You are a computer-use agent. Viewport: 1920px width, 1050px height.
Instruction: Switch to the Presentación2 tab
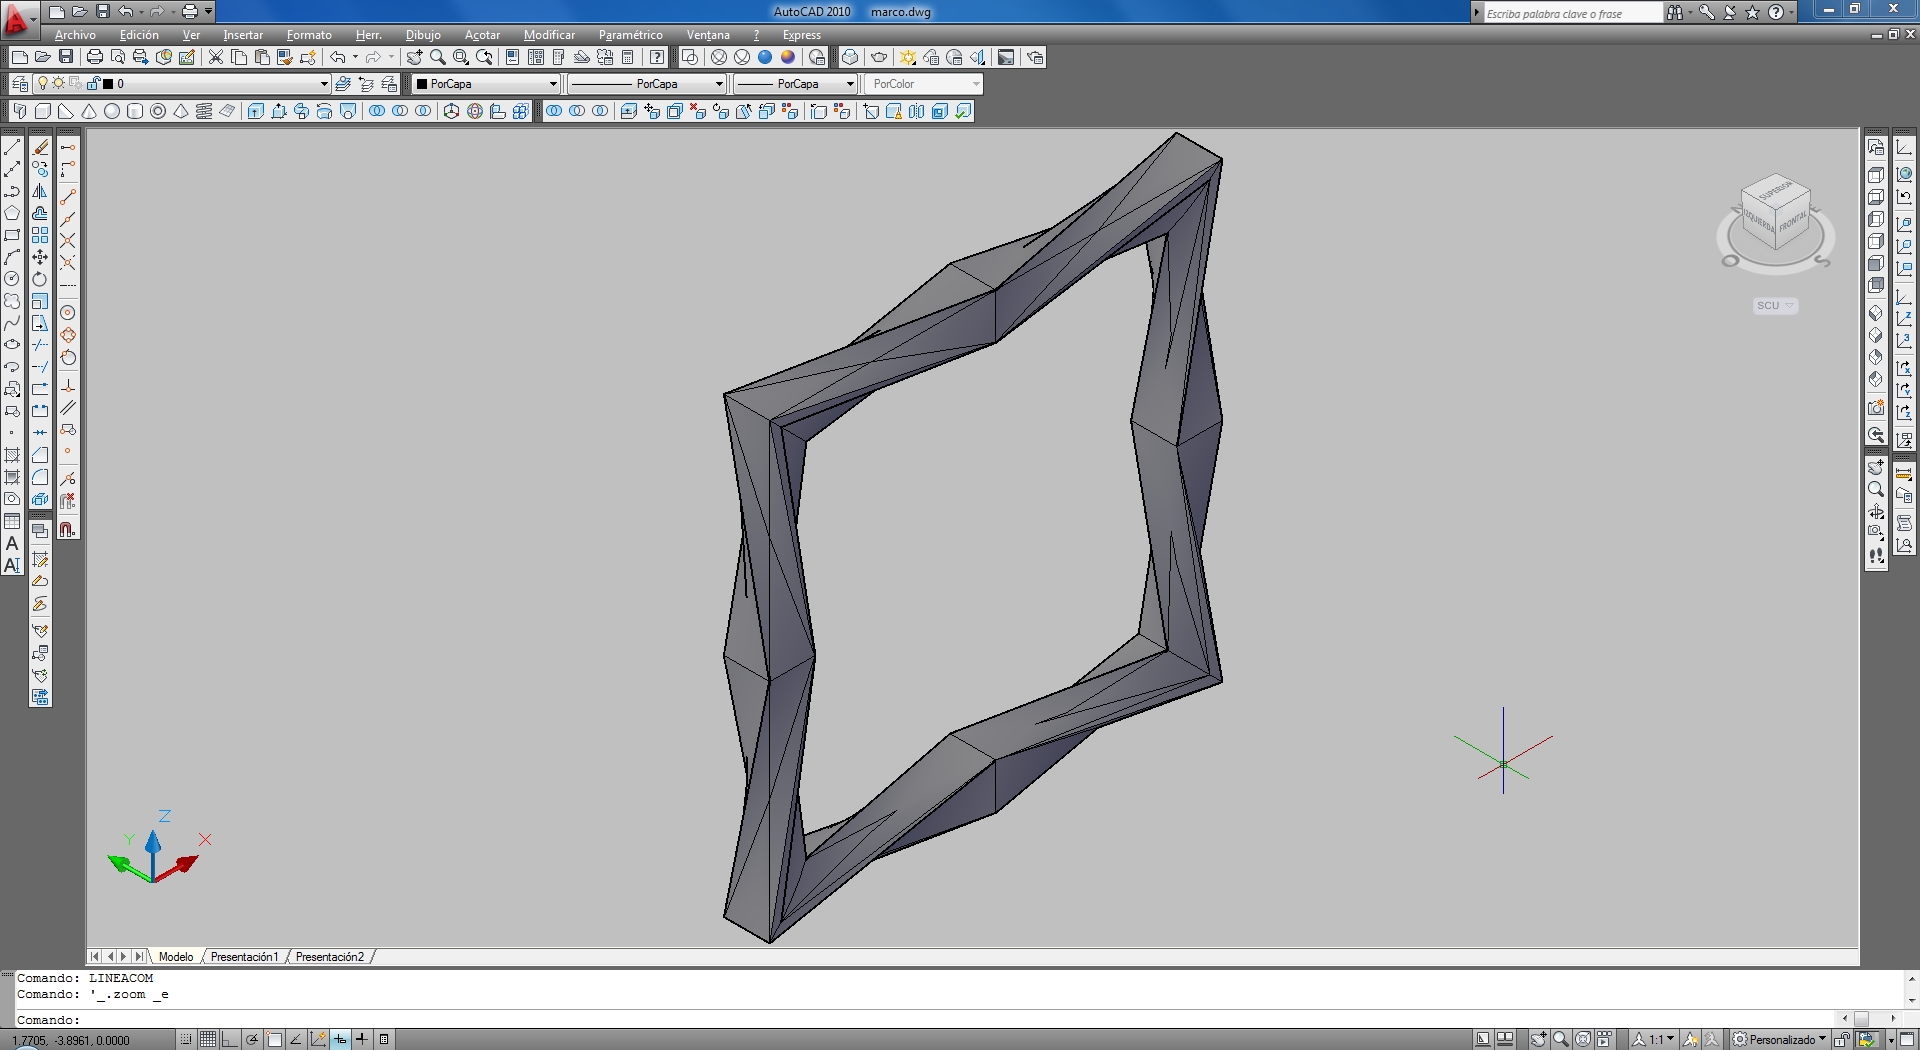click(x=330, y=957)
